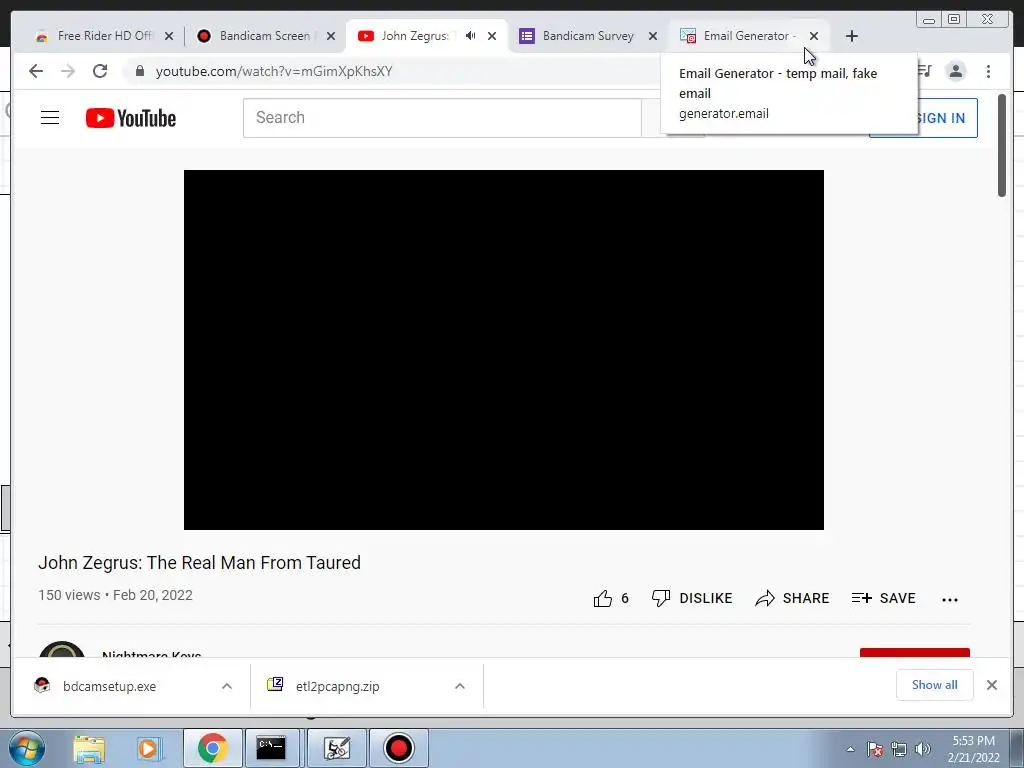Open the Free Rider taskbar app
The height and width of the screenshot is (768, 1024).
pyautogui.click(x=337, y=748)
